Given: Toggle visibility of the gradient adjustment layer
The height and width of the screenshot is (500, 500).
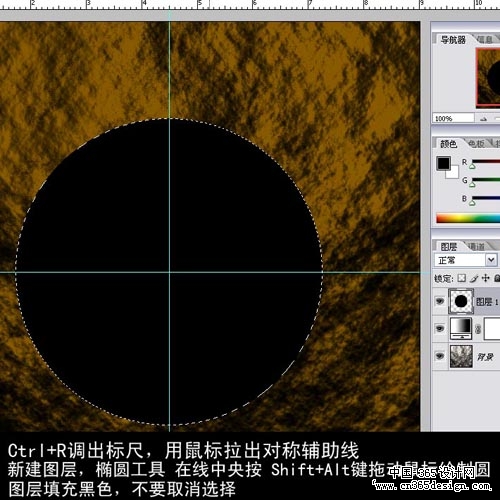Looking at the screenshot, I should [440, 329].
